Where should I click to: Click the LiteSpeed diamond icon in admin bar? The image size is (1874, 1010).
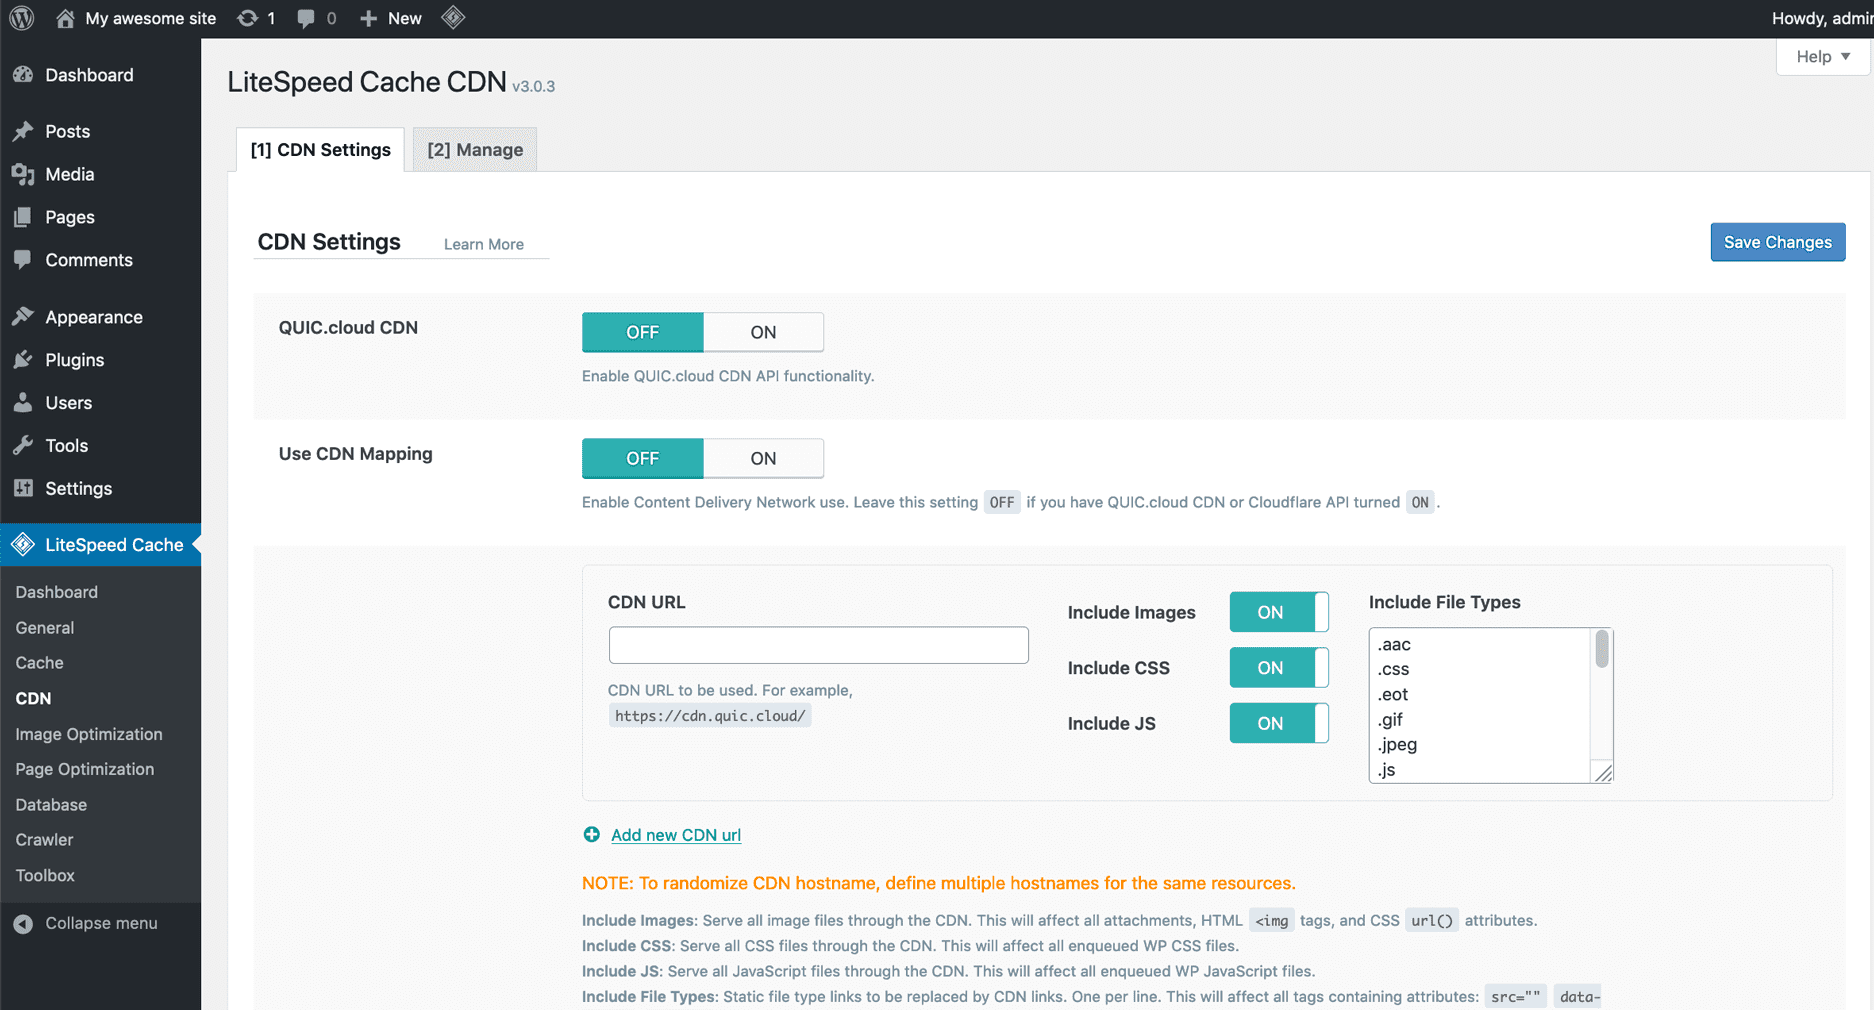tap(453, 18)
